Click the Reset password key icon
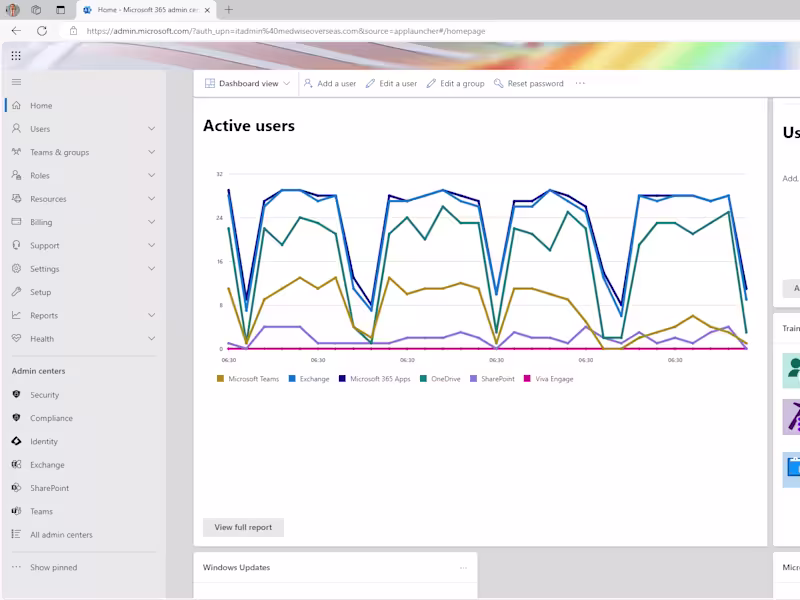 click(x=498, y=83)
